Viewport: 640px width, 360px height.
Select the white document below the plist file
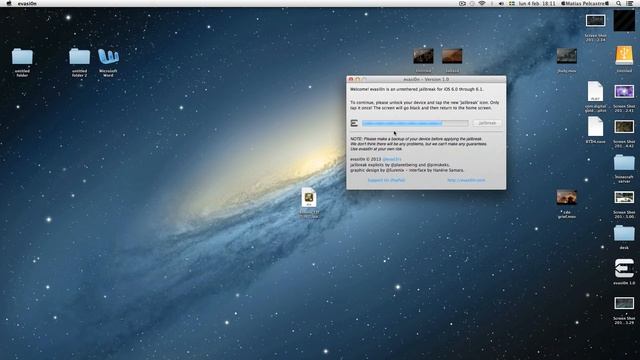(x=595, y=127)
